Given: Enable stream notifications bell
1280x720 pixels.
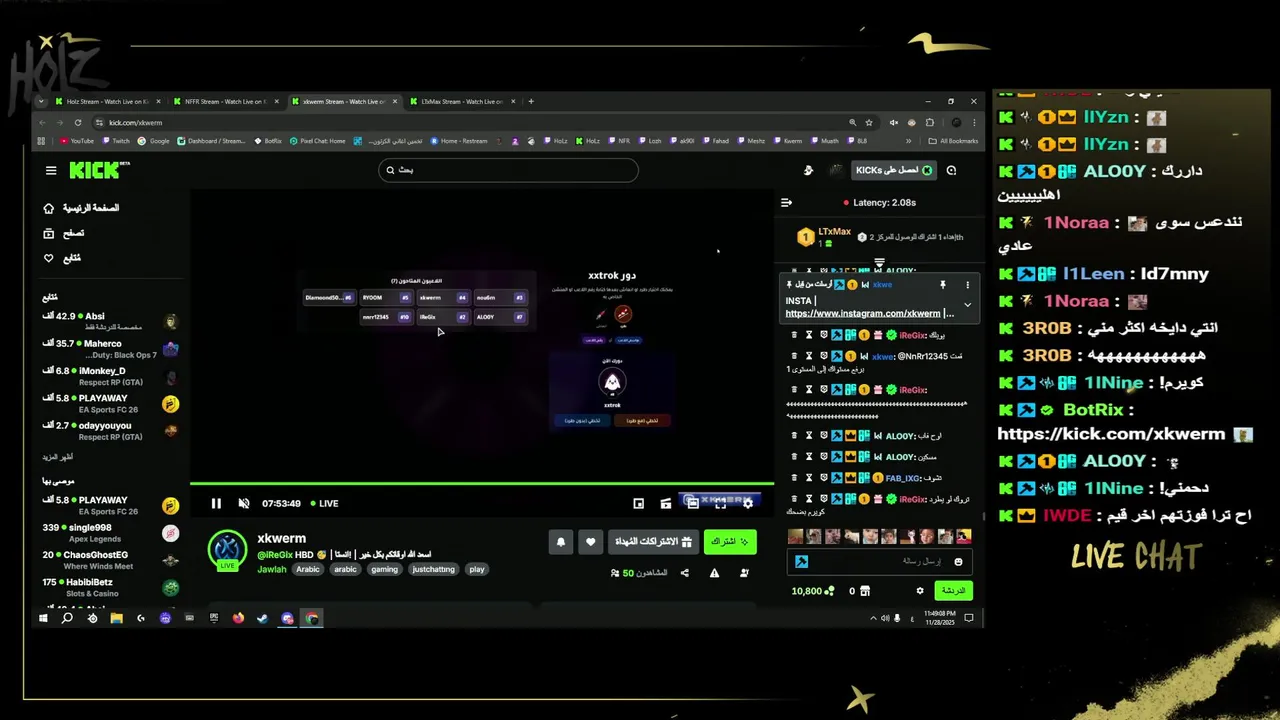Looking at the screenshot, I should [561, 542].
